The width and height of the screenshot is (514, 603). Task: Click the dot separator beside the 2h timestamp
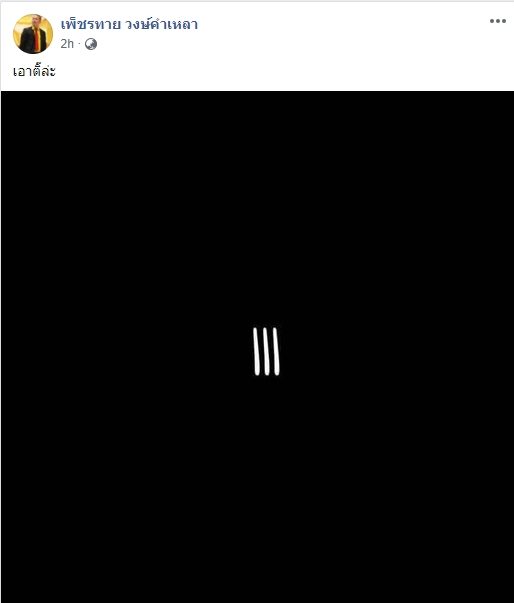(79, 44)
